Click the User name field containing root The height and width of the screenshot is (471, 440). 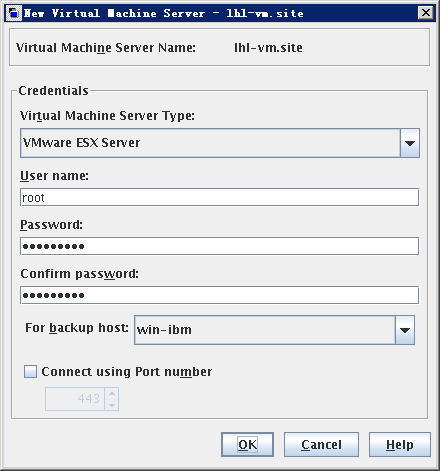pyautogui.click(x=219, y=197)
